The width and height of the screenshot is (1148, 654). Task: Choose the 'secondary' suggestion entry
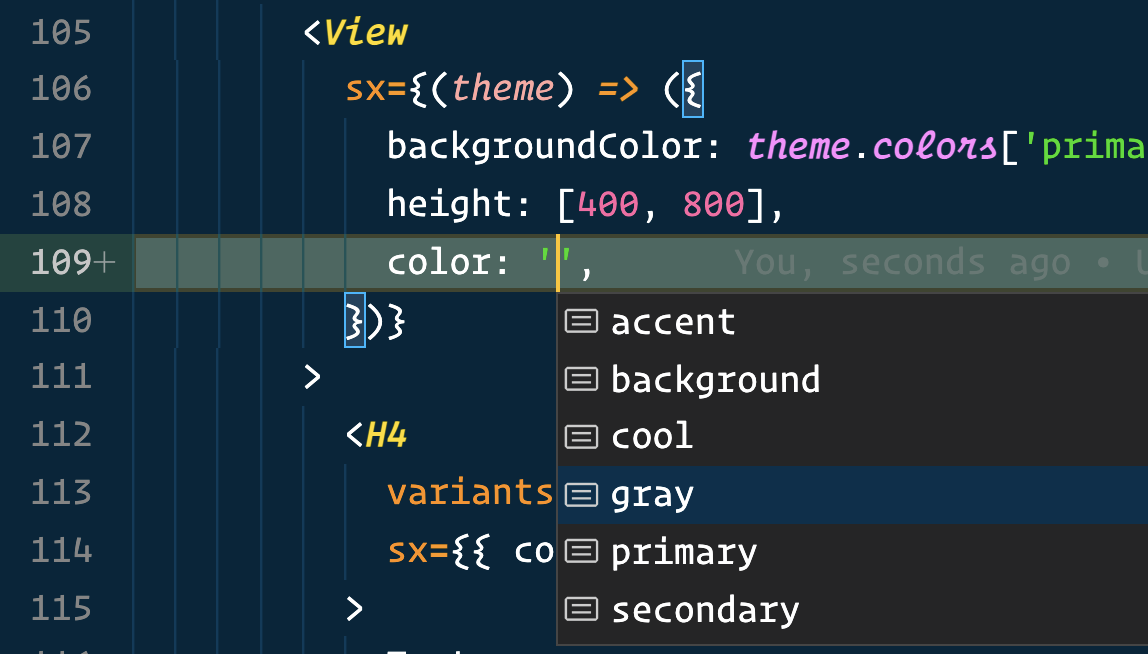(853, 610)
